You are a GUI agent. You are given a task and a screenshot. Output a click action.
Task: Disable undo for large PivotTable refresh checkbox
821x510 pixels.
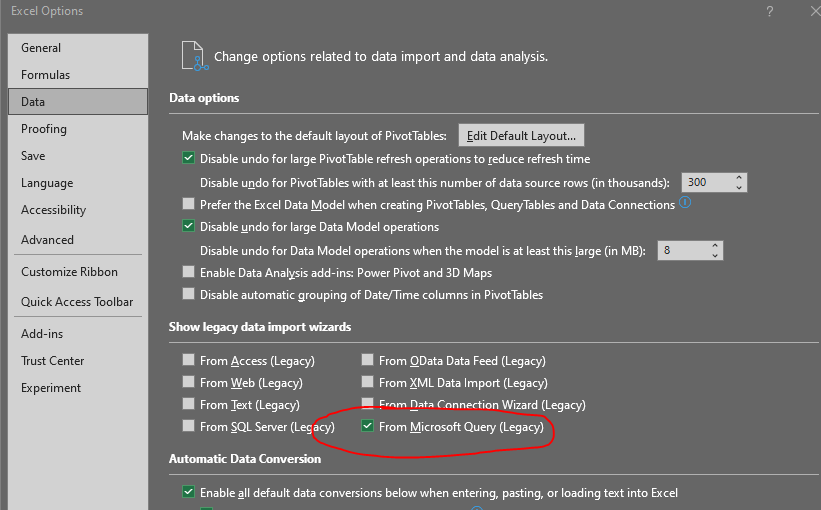pyautogui.click(x=188, y=158)
